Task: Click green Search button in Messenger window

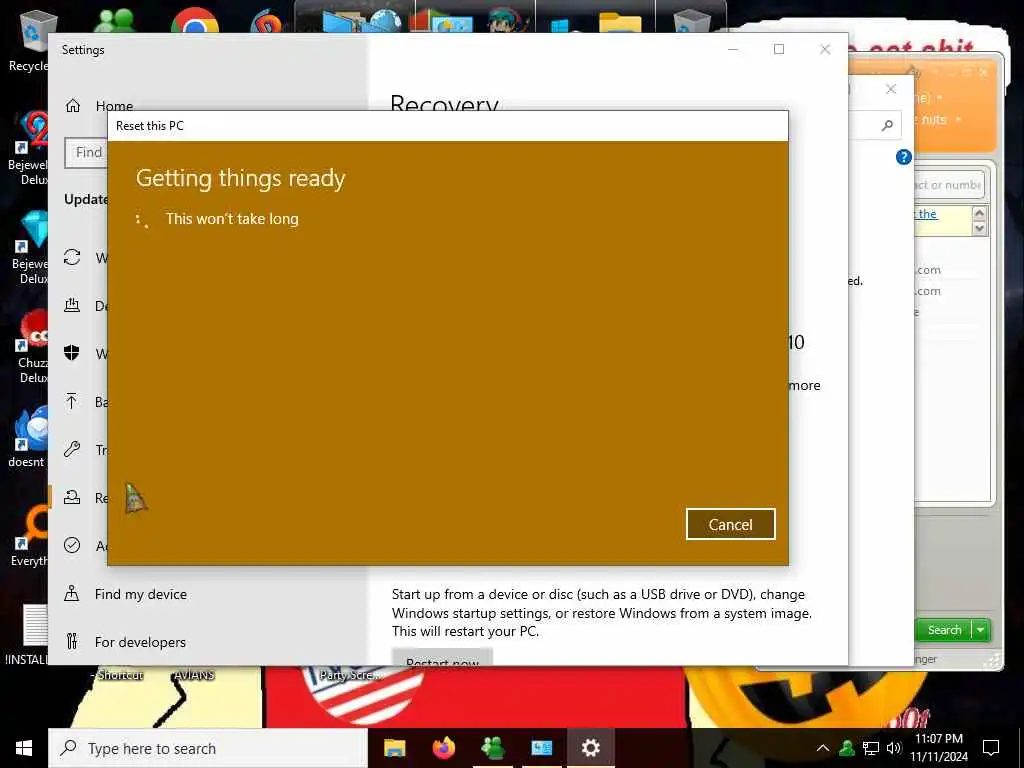Action: point(944,630)
